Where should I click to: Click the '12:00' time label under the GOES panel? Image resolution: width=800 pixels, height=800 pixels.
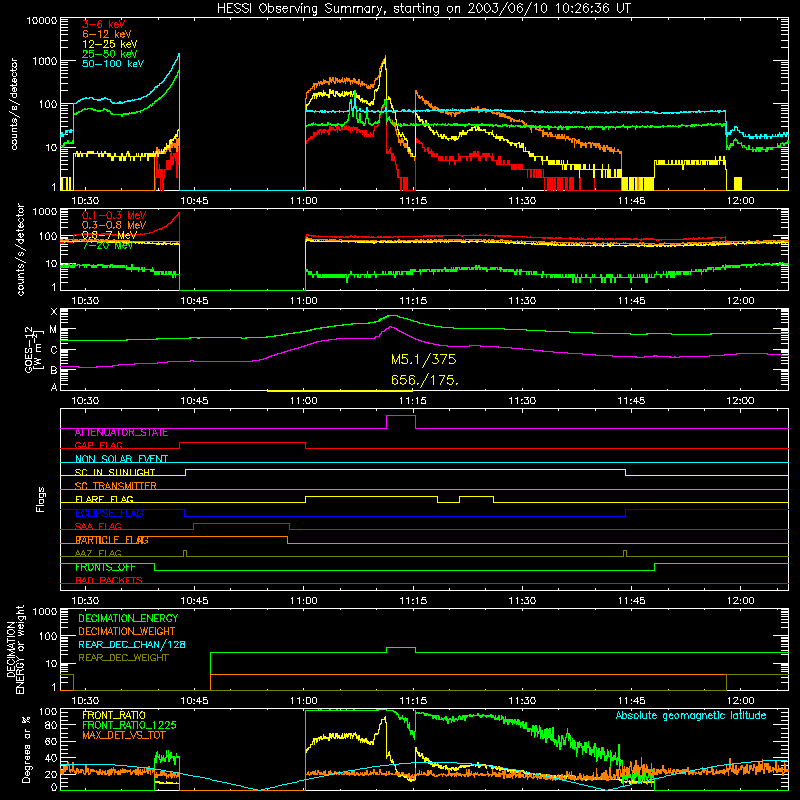740,401
